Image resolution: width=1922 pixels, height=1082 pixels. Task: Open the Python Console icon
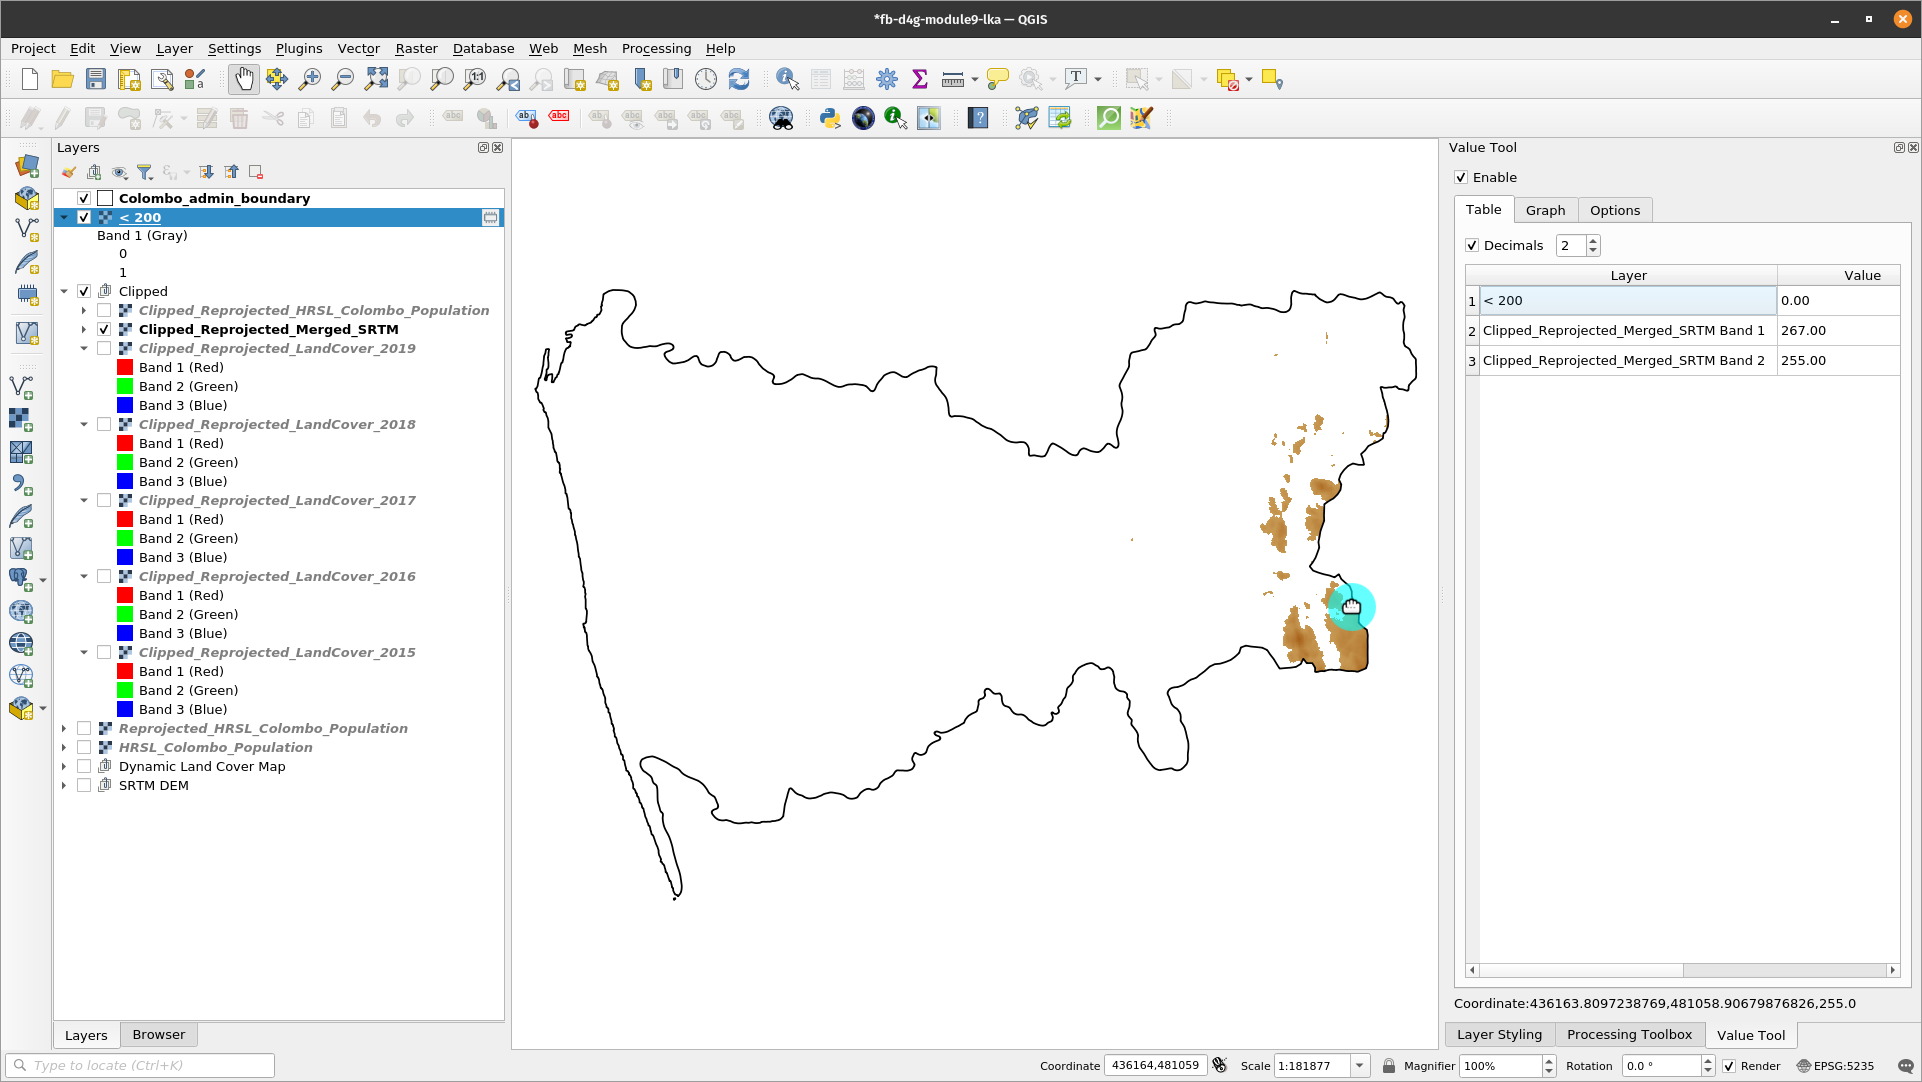[829, 118]
